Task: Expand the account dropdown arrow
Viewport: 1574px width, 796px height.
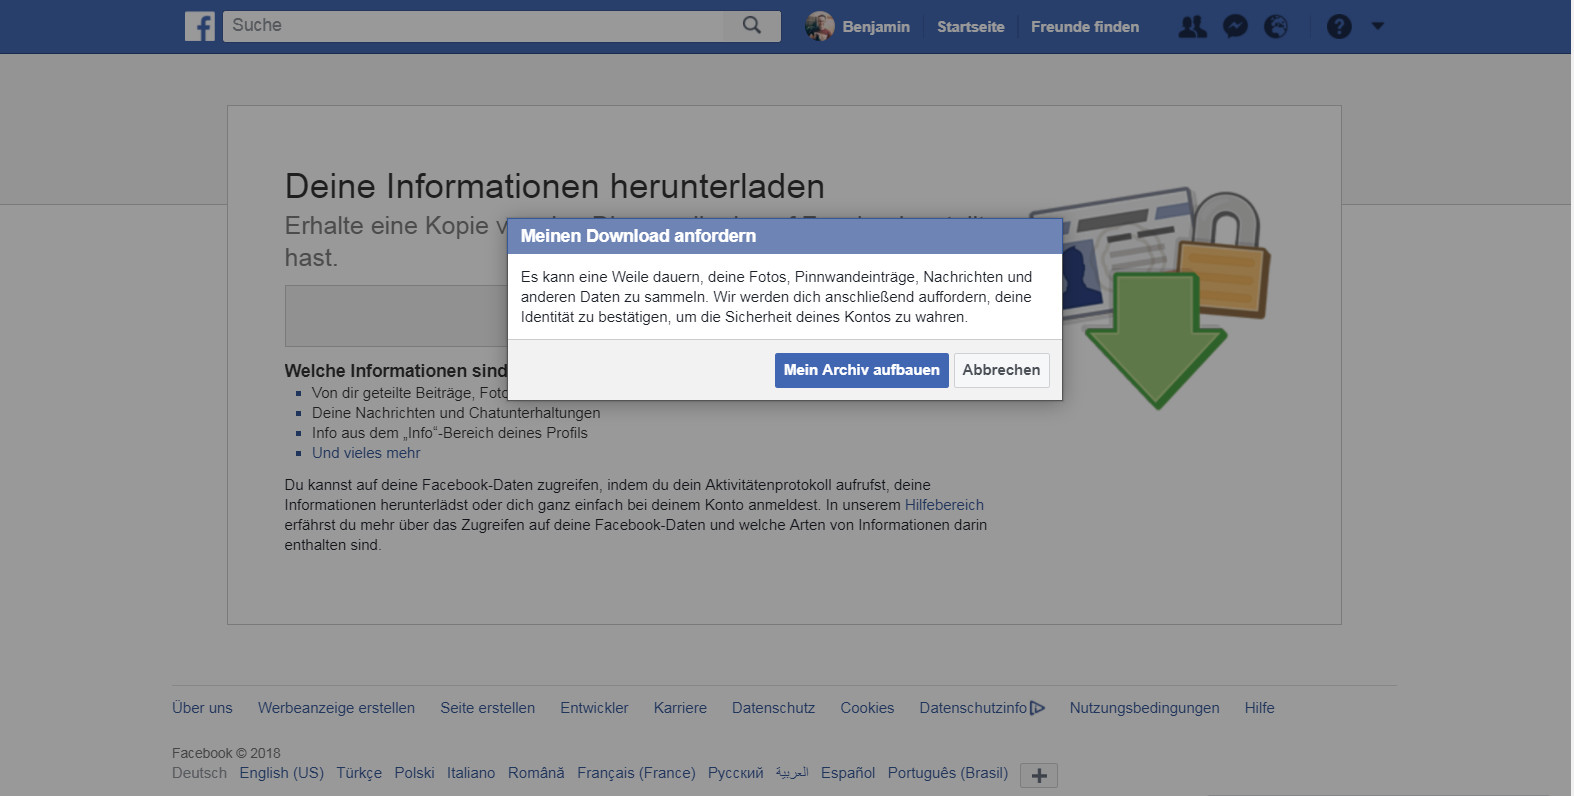Action: (x=1378, y=26)
